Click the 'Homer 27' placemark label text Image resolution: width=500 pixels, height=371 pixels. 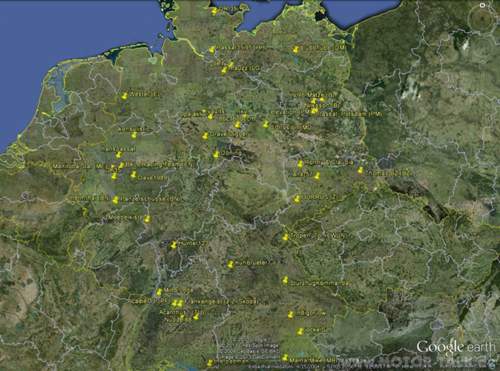pos(191,244)
